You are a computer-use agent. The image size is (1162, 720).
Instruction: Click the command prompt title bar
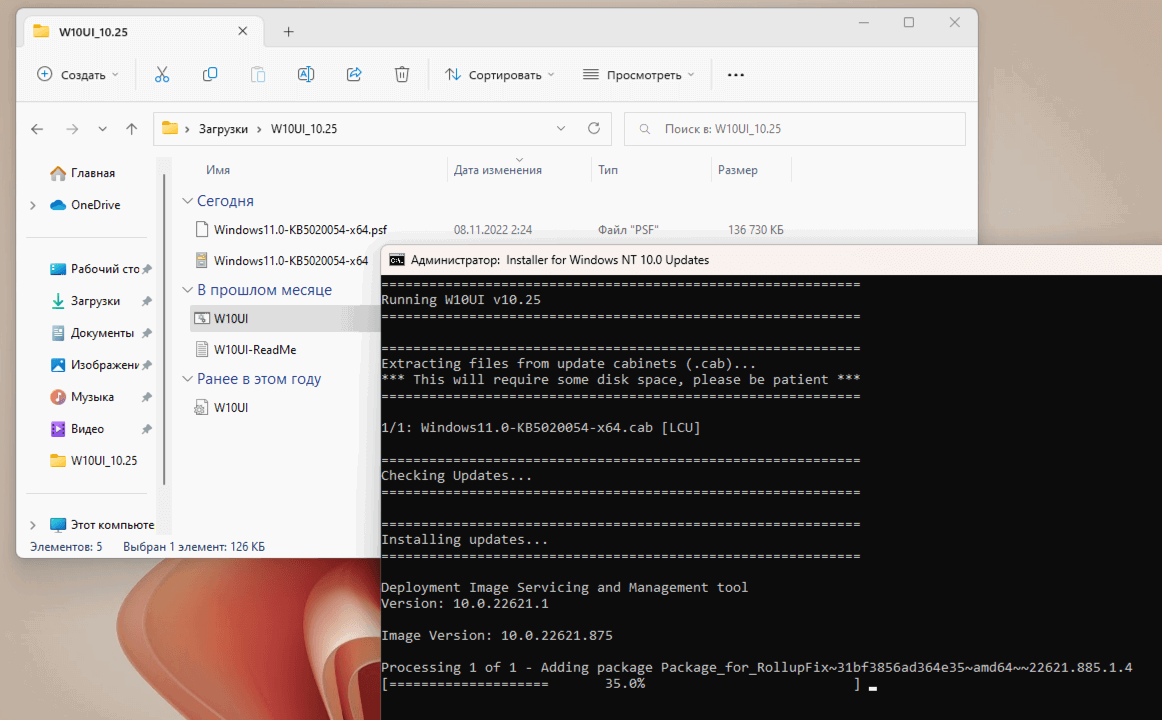[771, 260]
